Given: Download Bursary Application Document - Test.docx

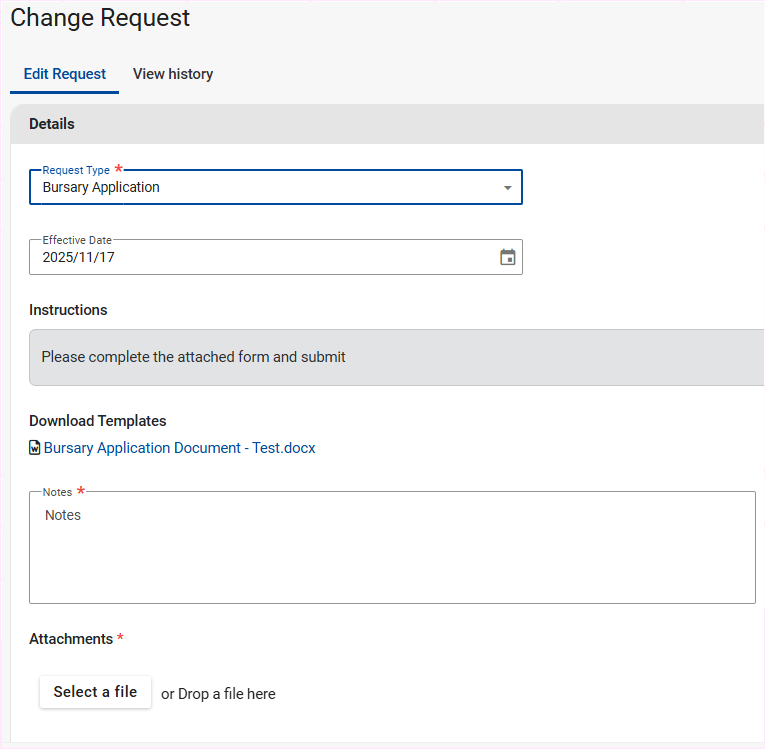Looking at the screenshot, I should pos(180,448).
